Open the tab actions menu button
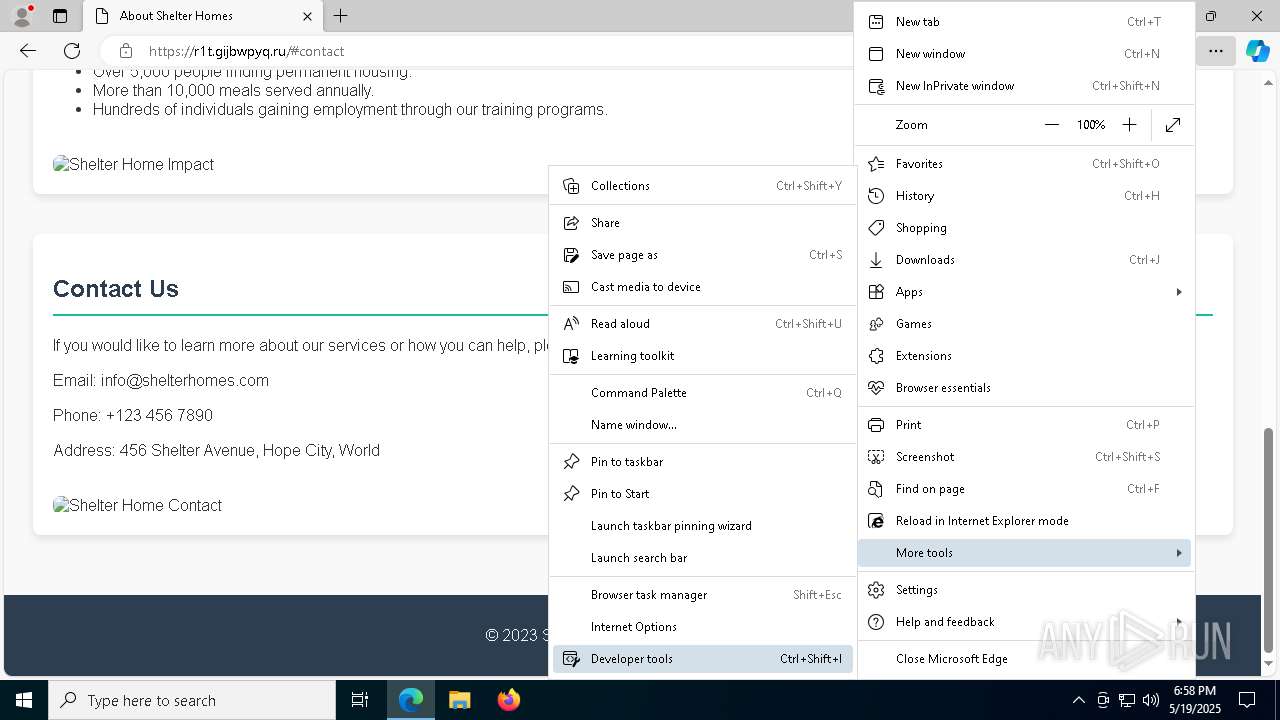1280x720 pixels. (x=60, y=16)
